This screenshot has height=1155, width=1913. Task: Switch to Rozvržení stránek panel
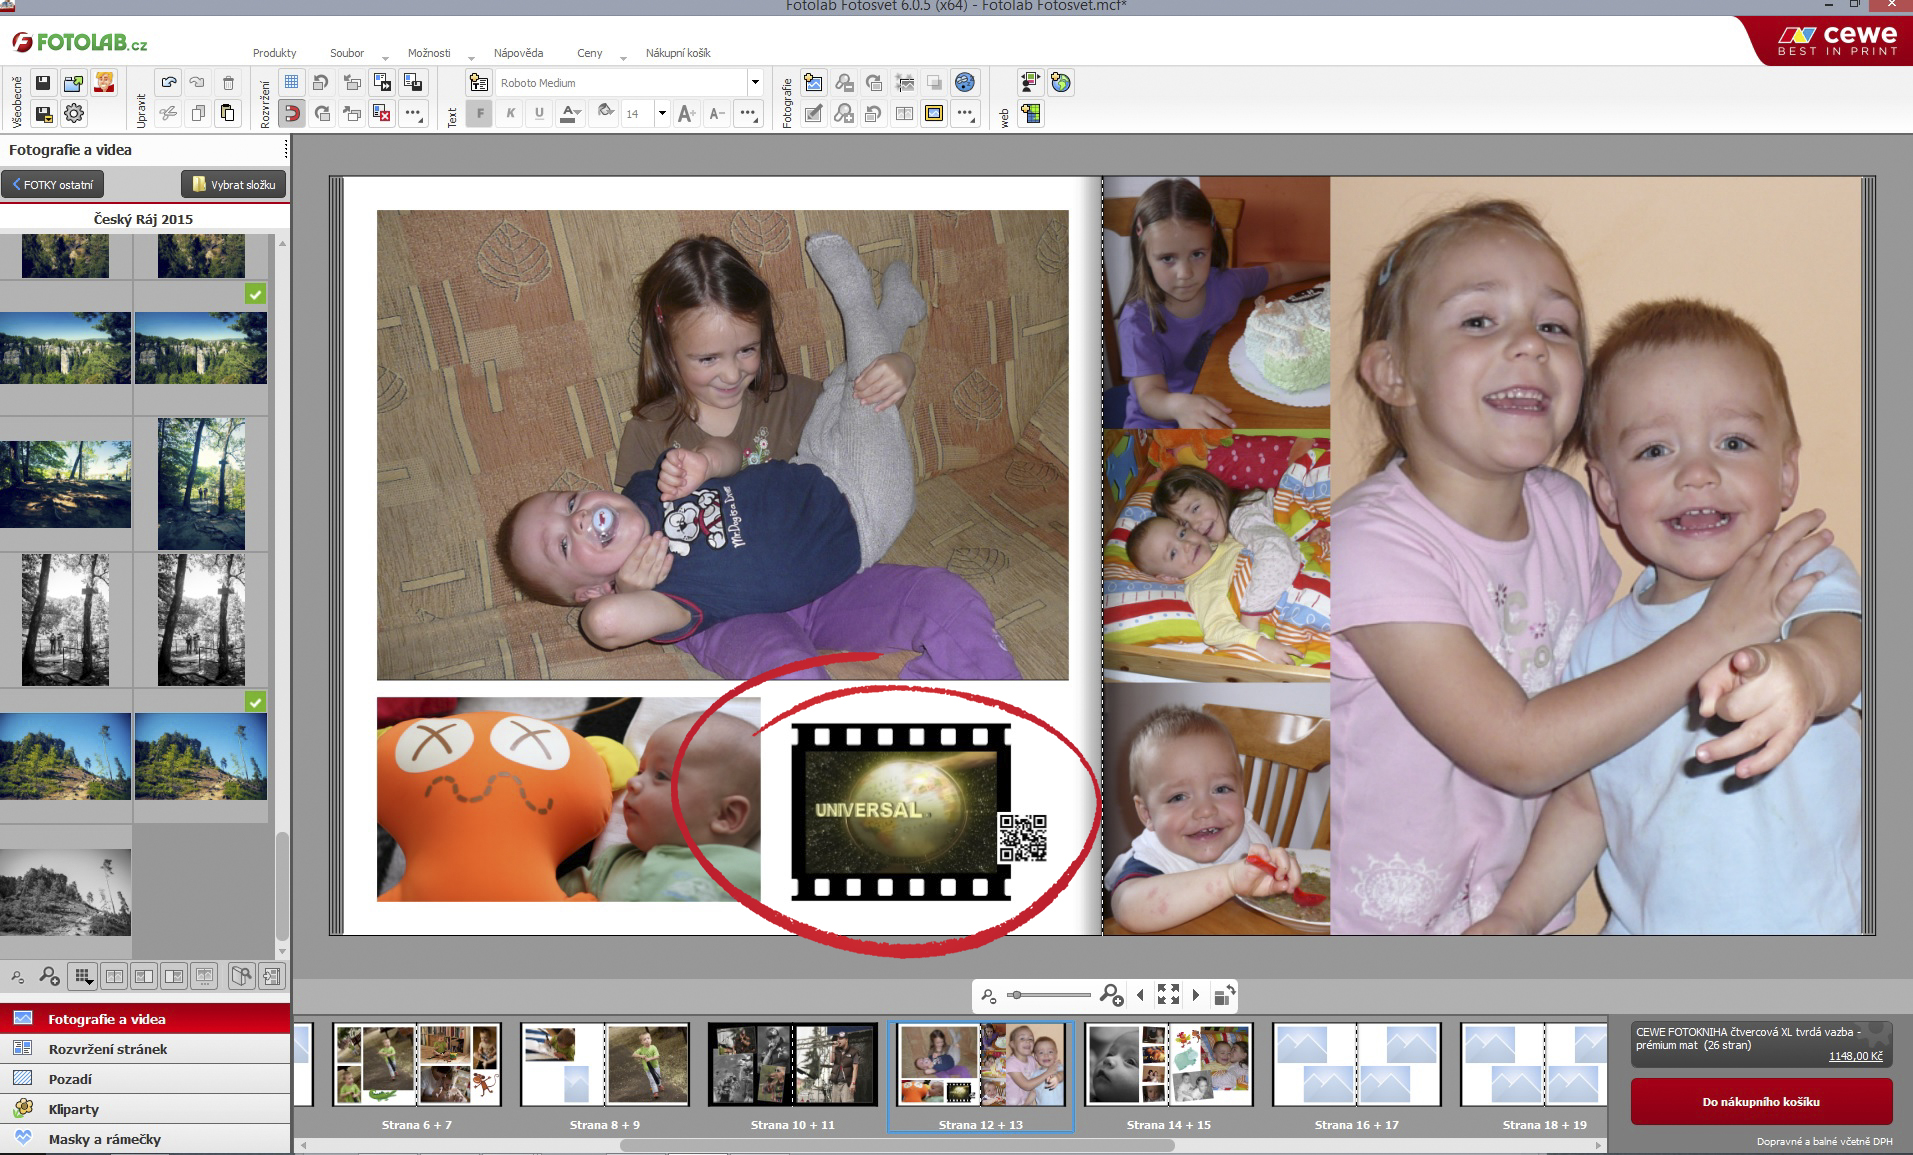(x=108, y=1049)
